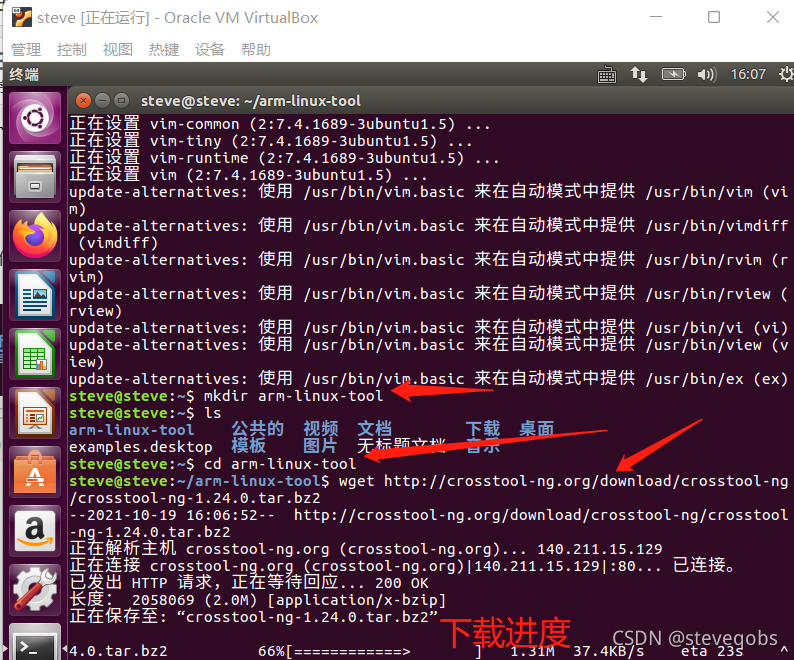The width and height of the screenshot is (794, 660).
Task: Minimize the terminal window
Action: point(102,101)
